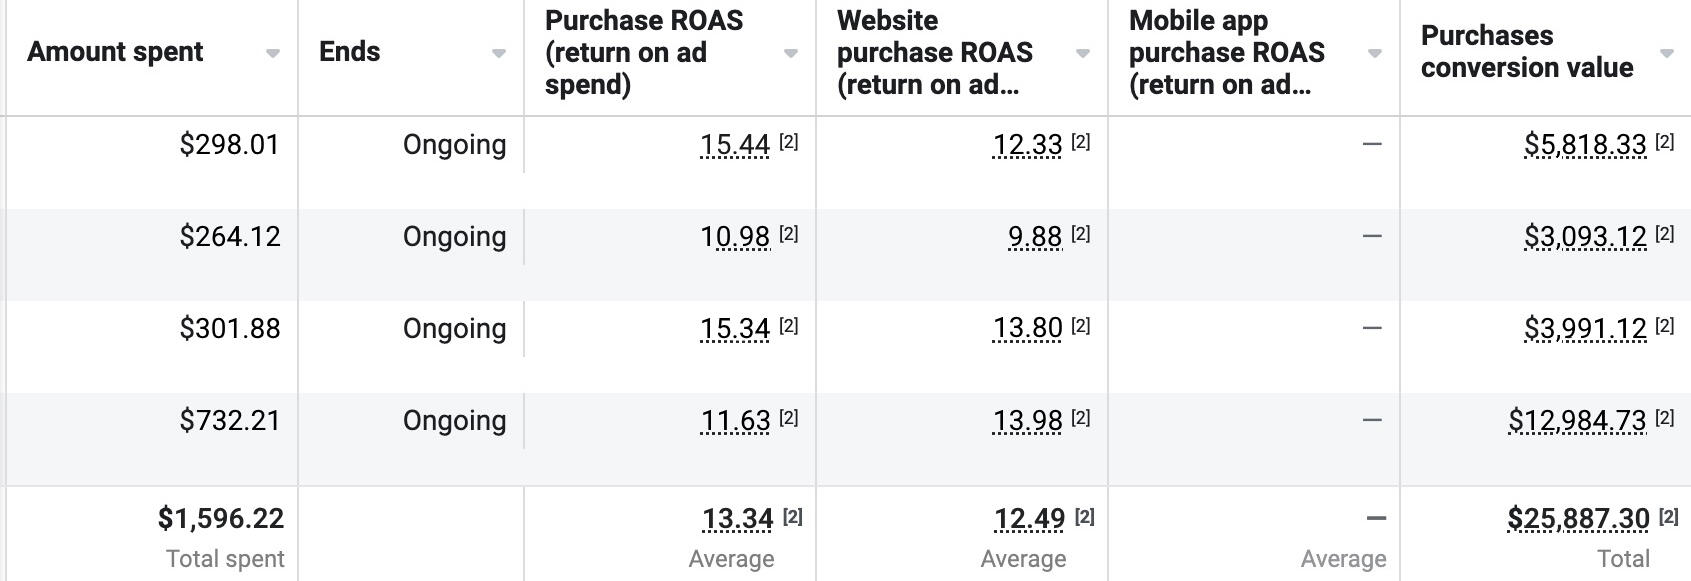This screenshot has height=581, width=1691.
Task: Click footnote [2] beside 13.34 average ROAS
Action: click(x=793, y=517)
